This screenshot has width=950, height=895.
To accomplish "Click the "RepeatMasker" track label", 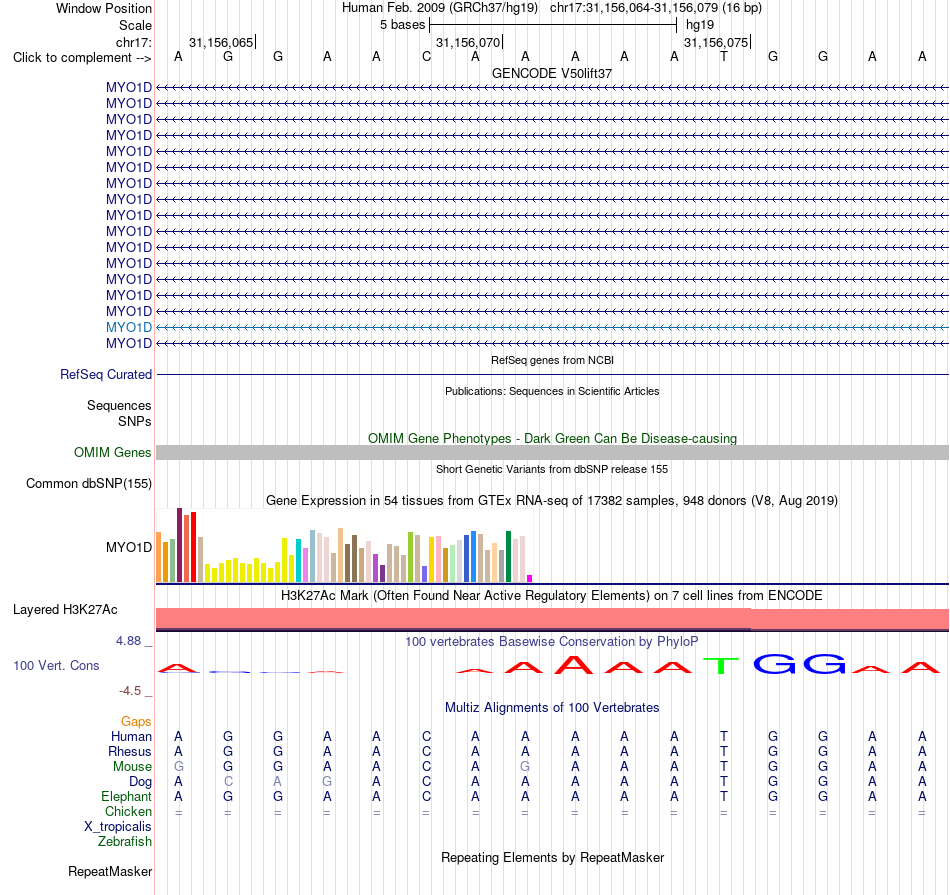I will coord(110,871).
